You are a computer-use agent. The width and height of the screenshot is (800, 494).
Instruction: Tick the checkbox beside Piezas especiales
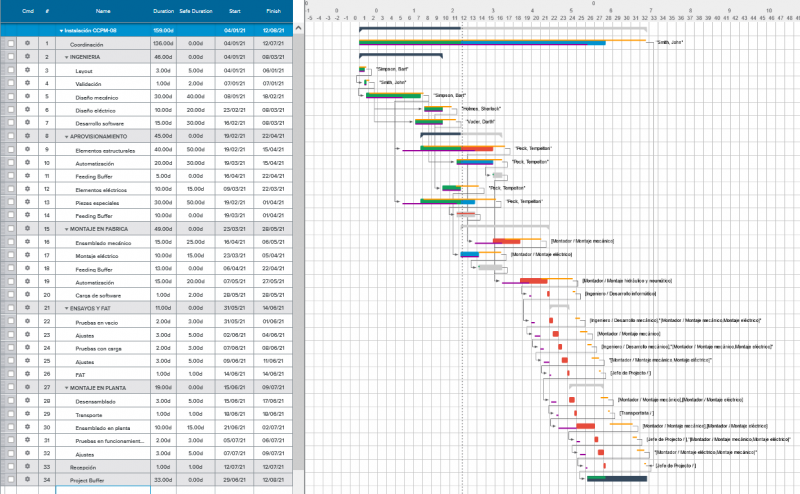click(11, 202)
